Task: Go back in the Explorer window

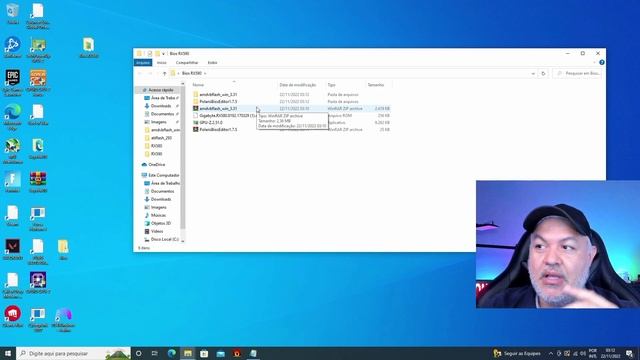Action: point(140,73)
